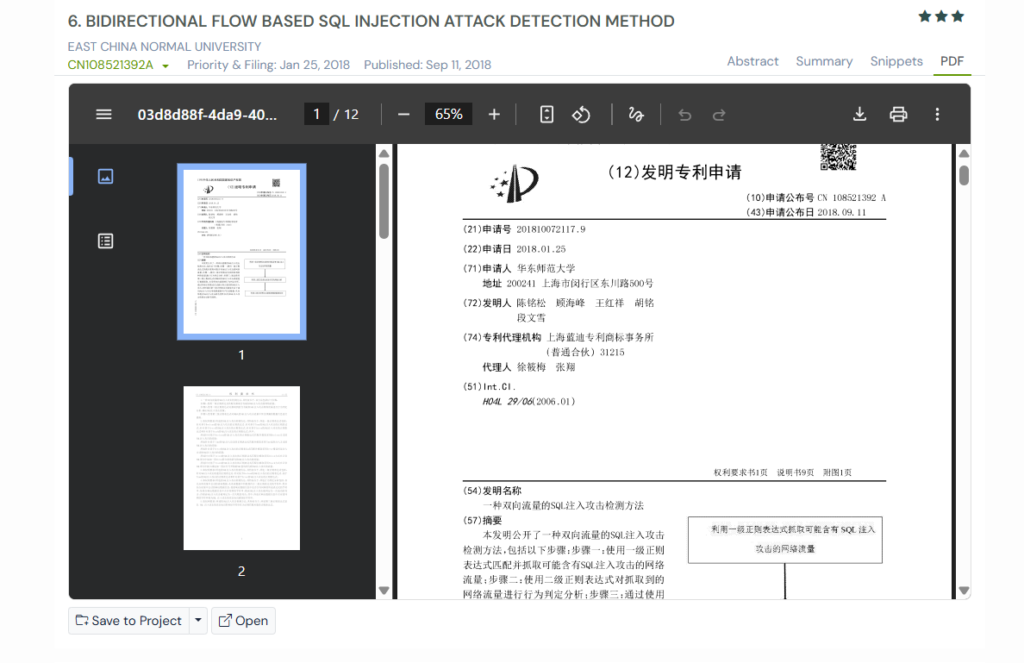Open the PDF viewer hamburger menu
This screenshot has height=663, width=1024.
[x=104, y=114]
